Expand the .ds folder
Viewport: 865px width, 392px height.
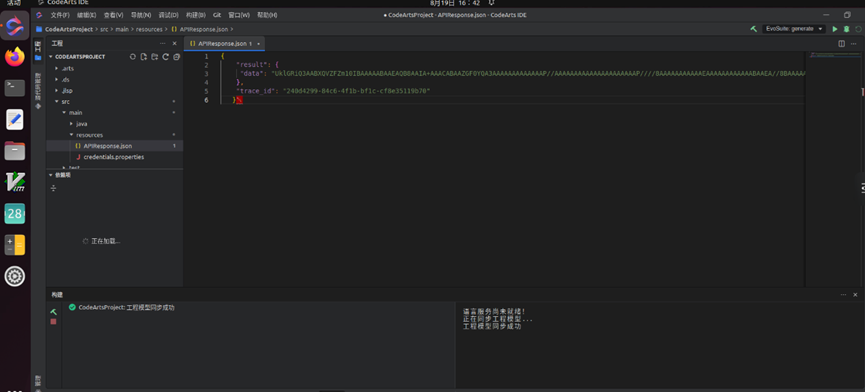coord(57,79)
